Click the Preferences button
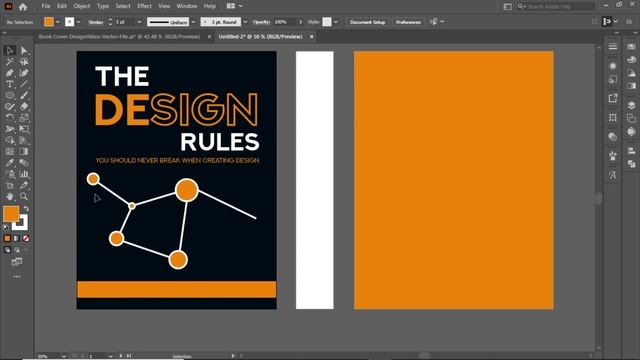 [x=408, y=22]
